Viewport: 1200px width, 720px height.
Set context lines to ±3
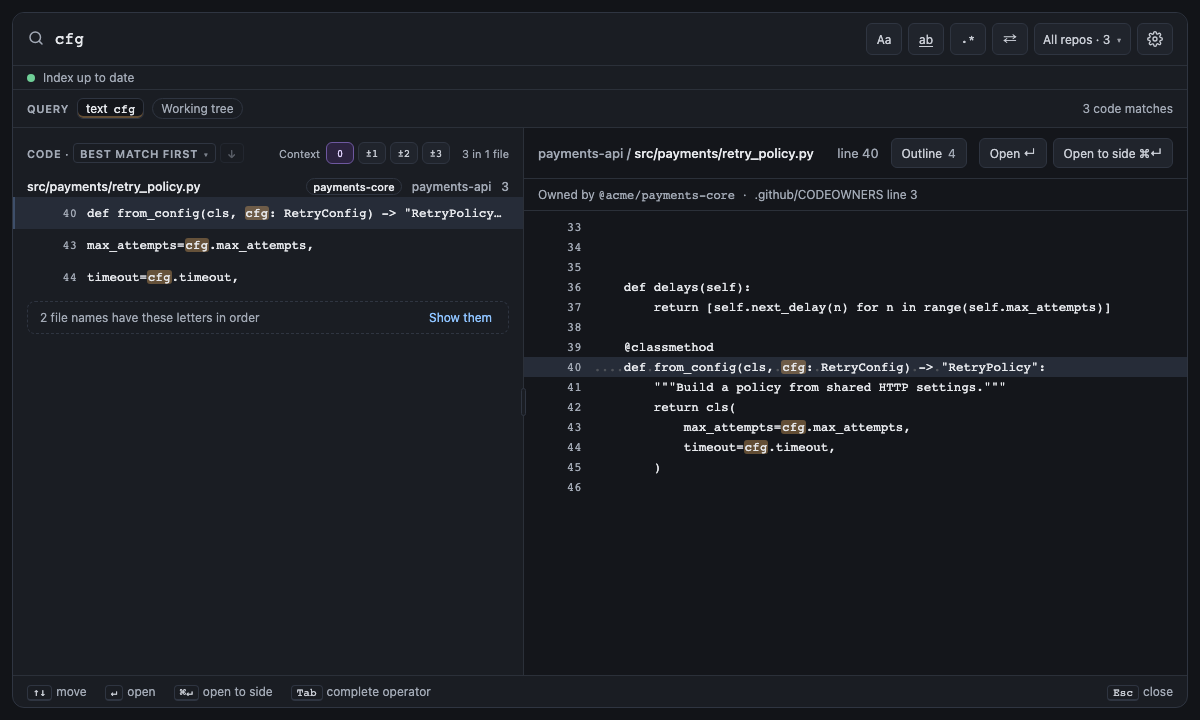pyautogui.click(x=436, y=154)
